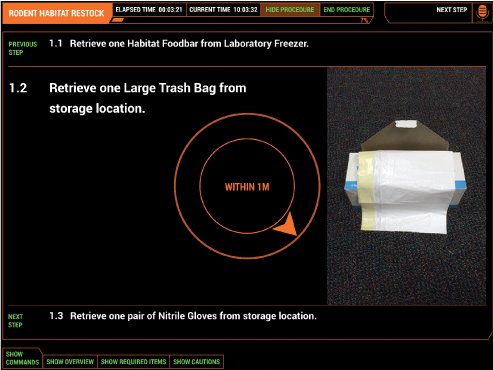Screen dimensions: 493x370
Task: Click the trash bag box photo
Action: point(406,186)
